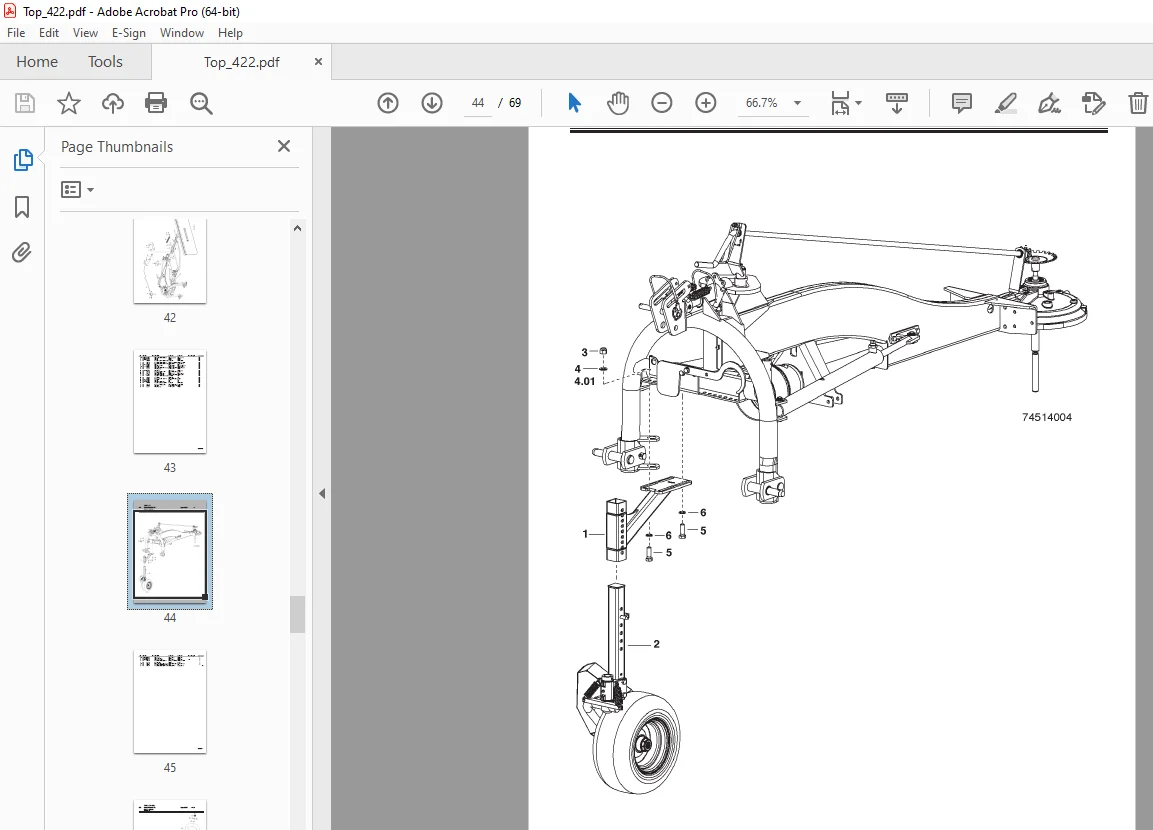Open the attachments paperclip panel
This screenshot has height=830, width=1153.
[x=22, y=253]
